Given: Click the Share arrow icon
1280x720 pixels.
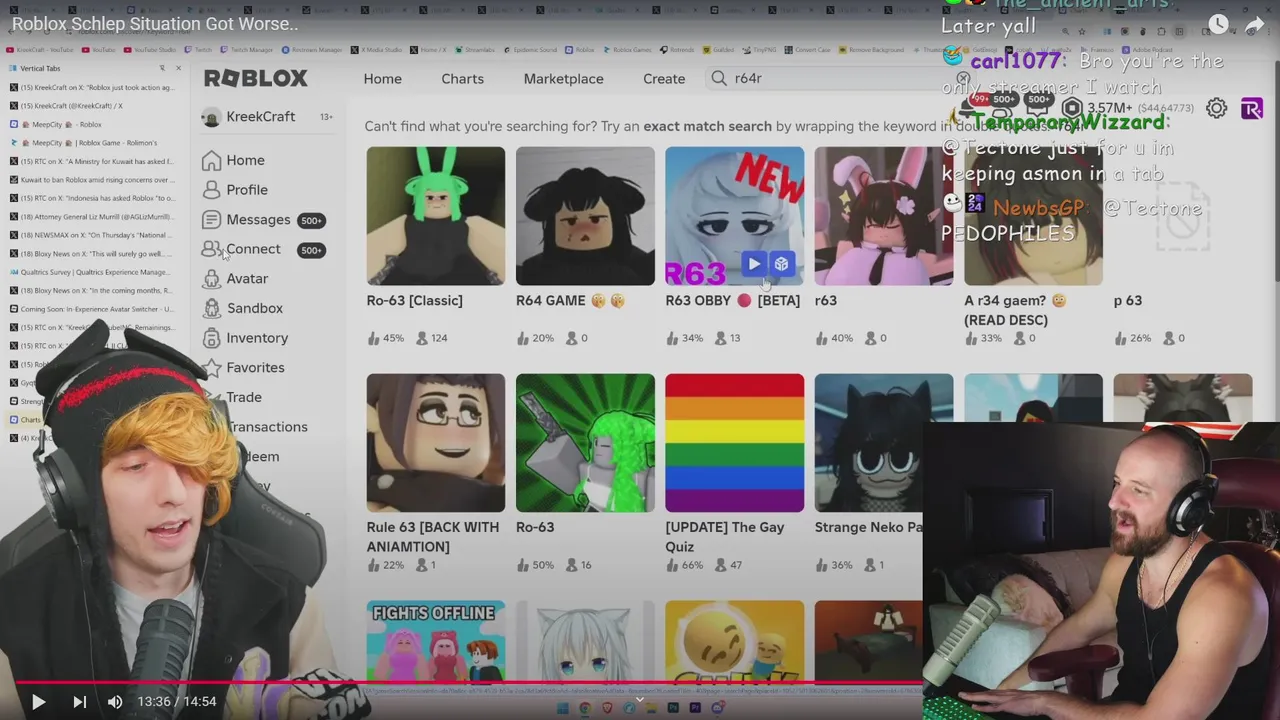Looking at the screenshot, I should coord(1255,24).
